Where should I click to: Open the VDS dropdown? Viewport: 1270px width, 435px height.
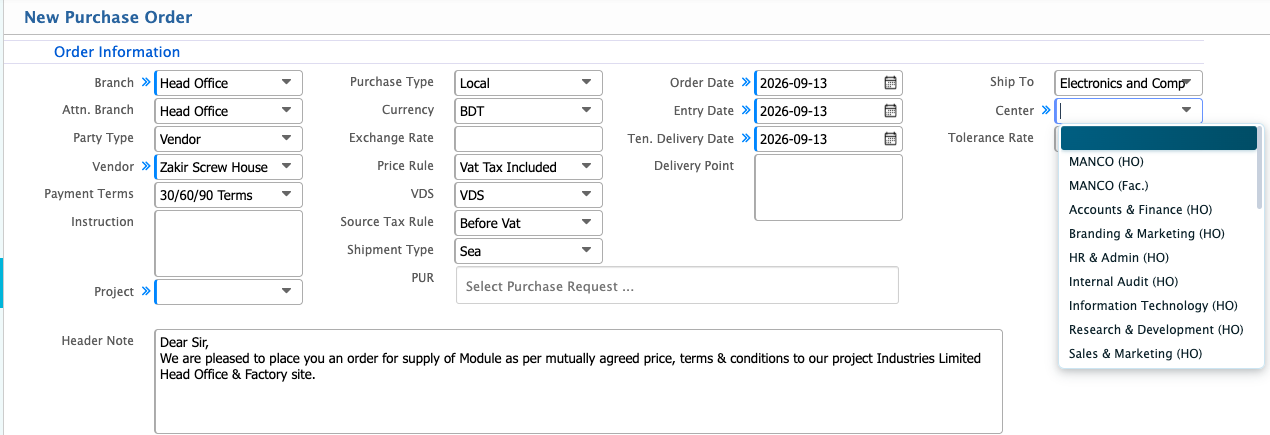tap(529, 195)
